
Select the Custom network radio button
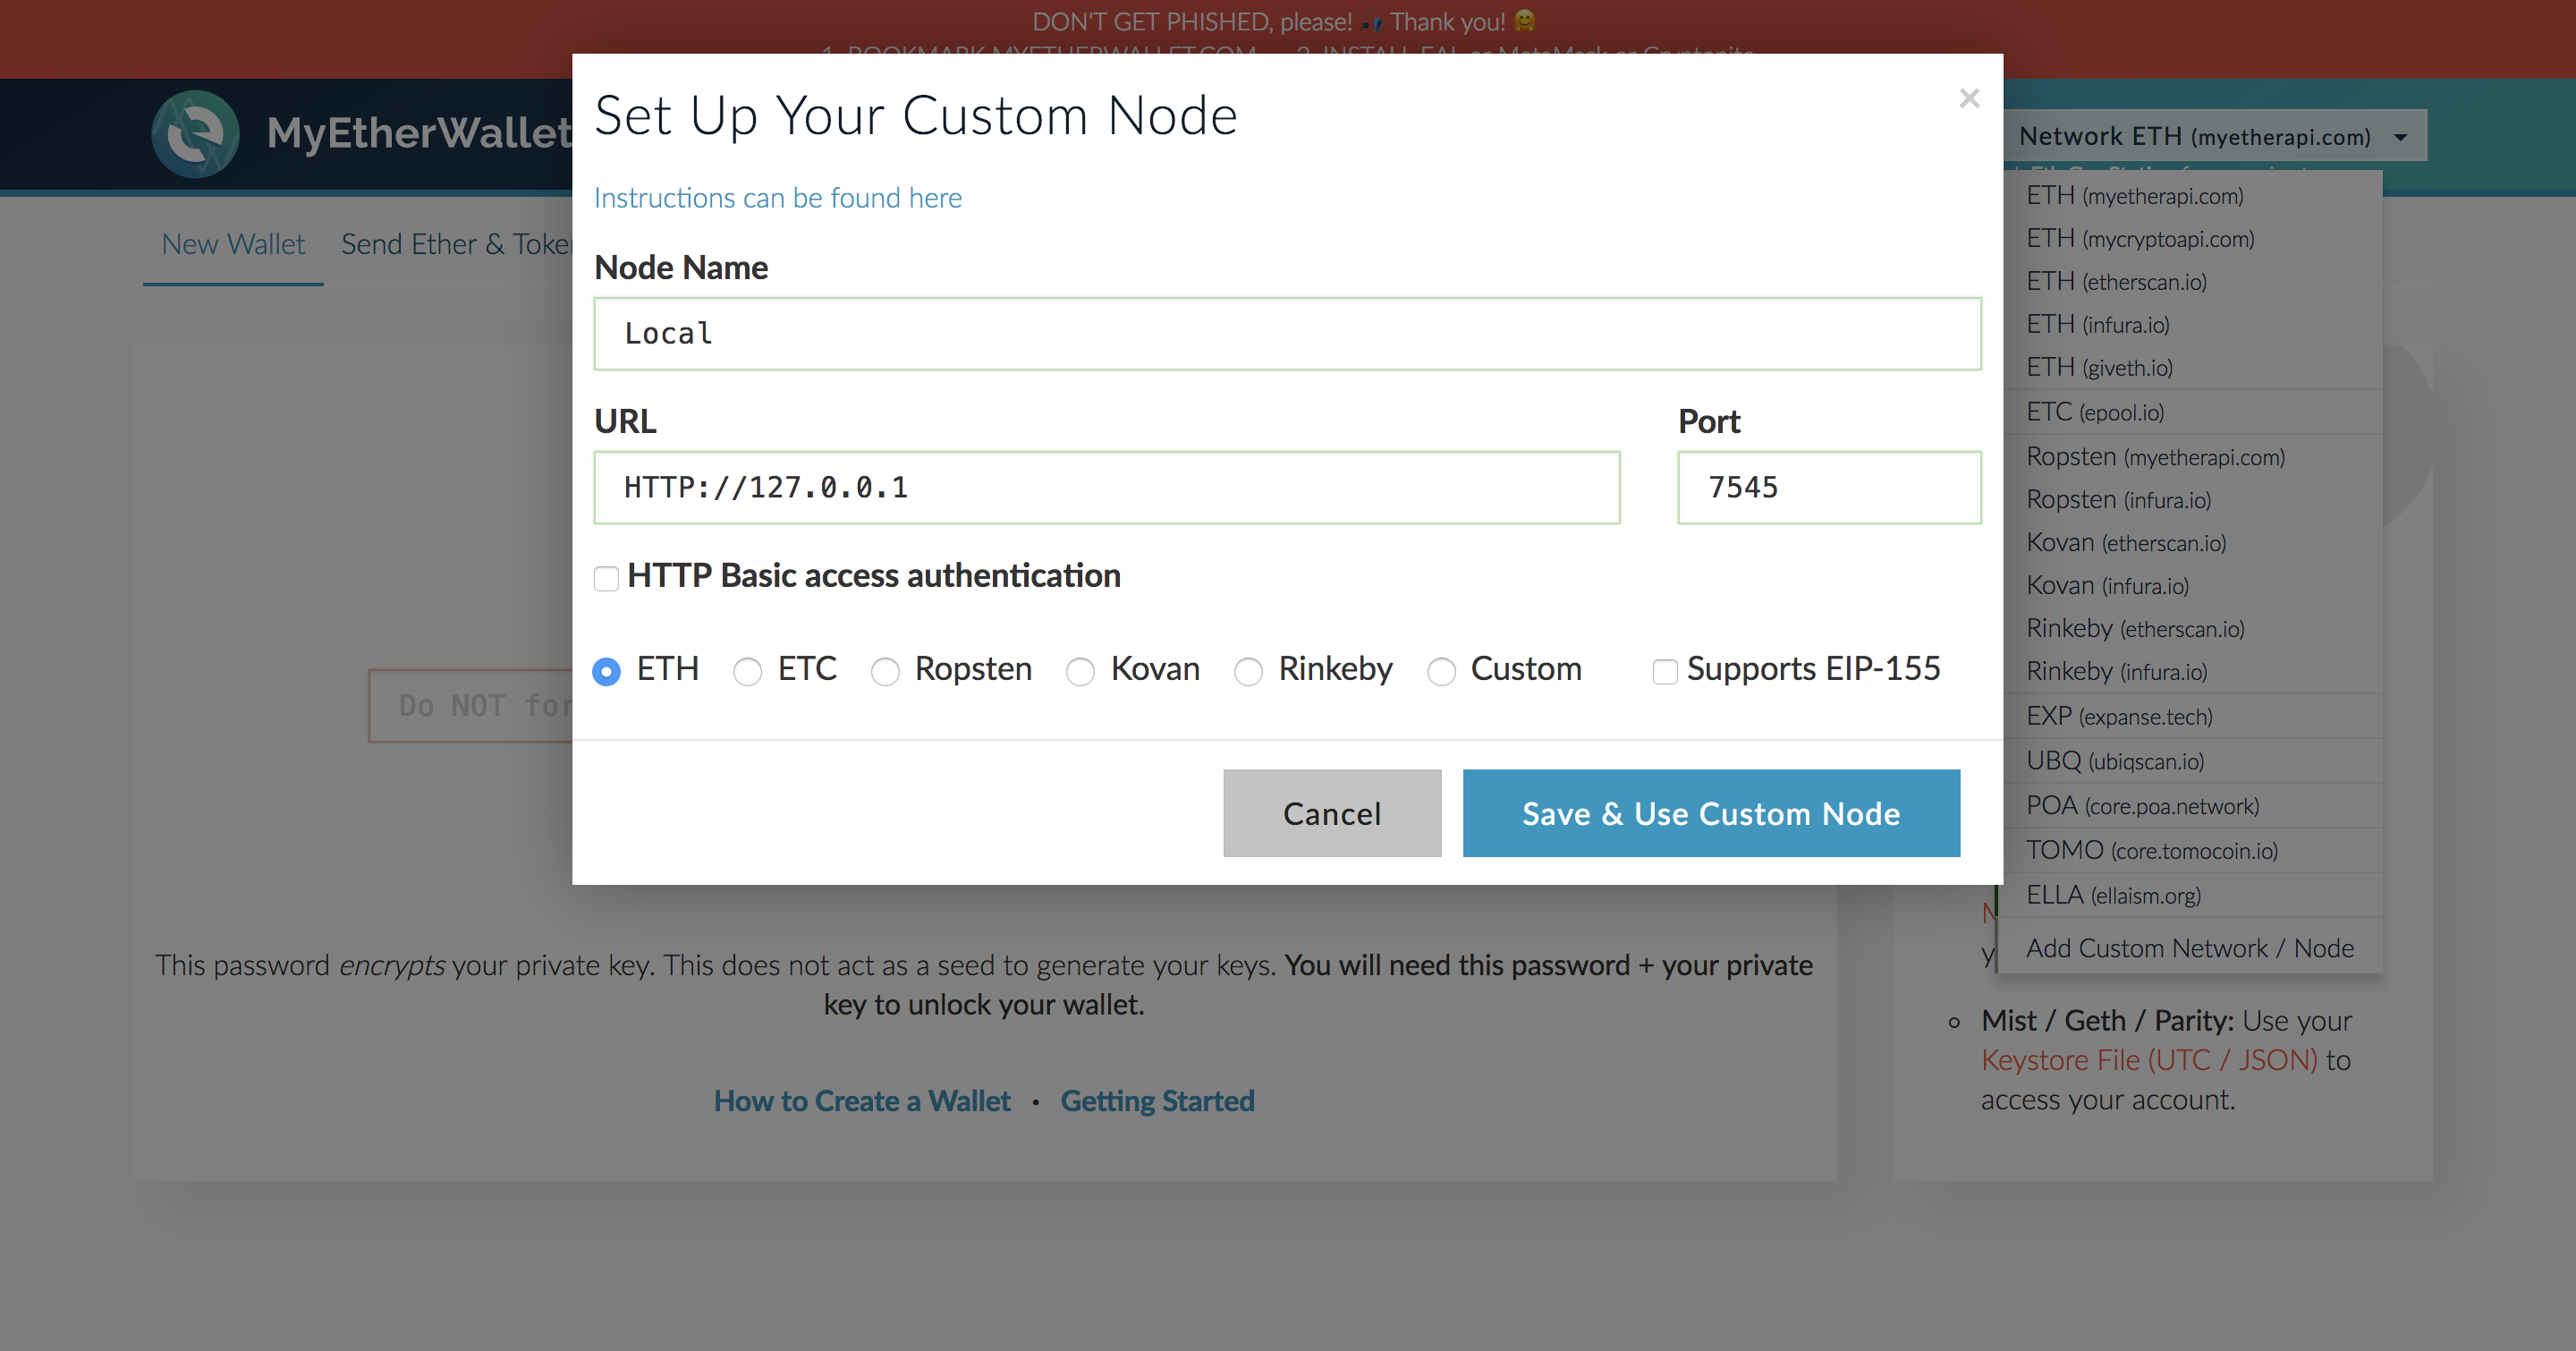click(x=1441, y=671)
